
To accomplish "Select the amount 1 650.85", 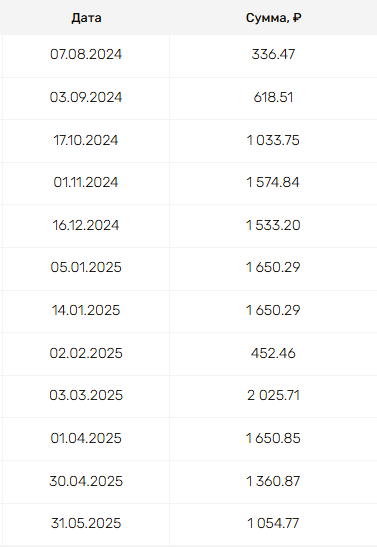I will [x=273, y=439].
